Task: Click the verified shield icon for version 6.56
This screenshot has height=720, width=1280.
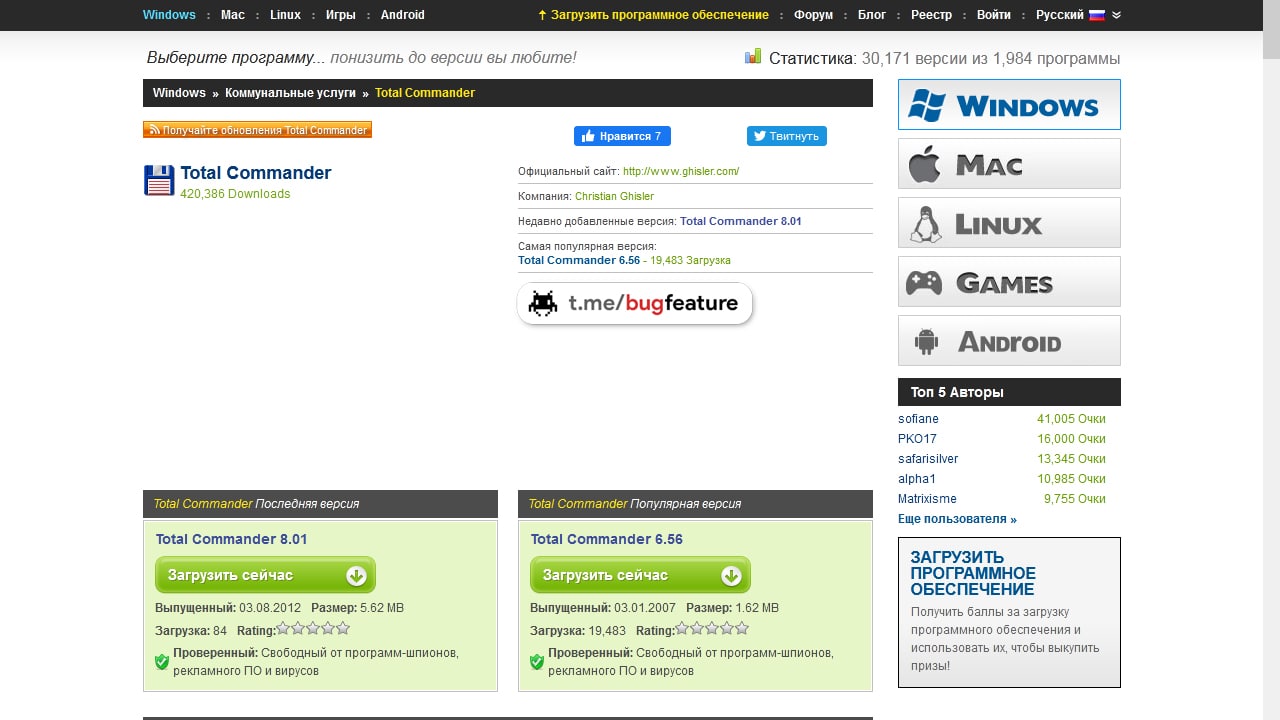Action: point(537,661)
